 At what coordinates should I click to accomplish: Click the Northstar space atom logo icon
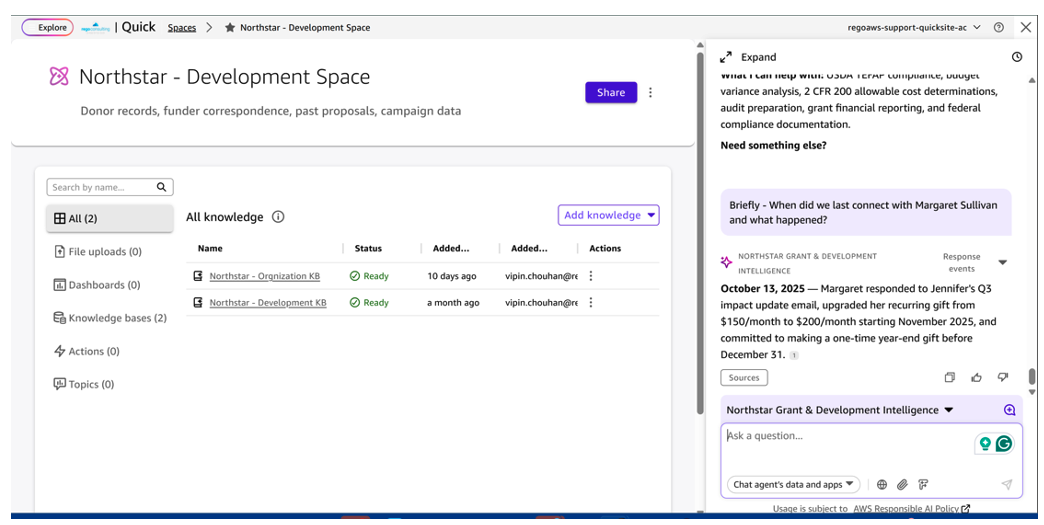[59, 77]
